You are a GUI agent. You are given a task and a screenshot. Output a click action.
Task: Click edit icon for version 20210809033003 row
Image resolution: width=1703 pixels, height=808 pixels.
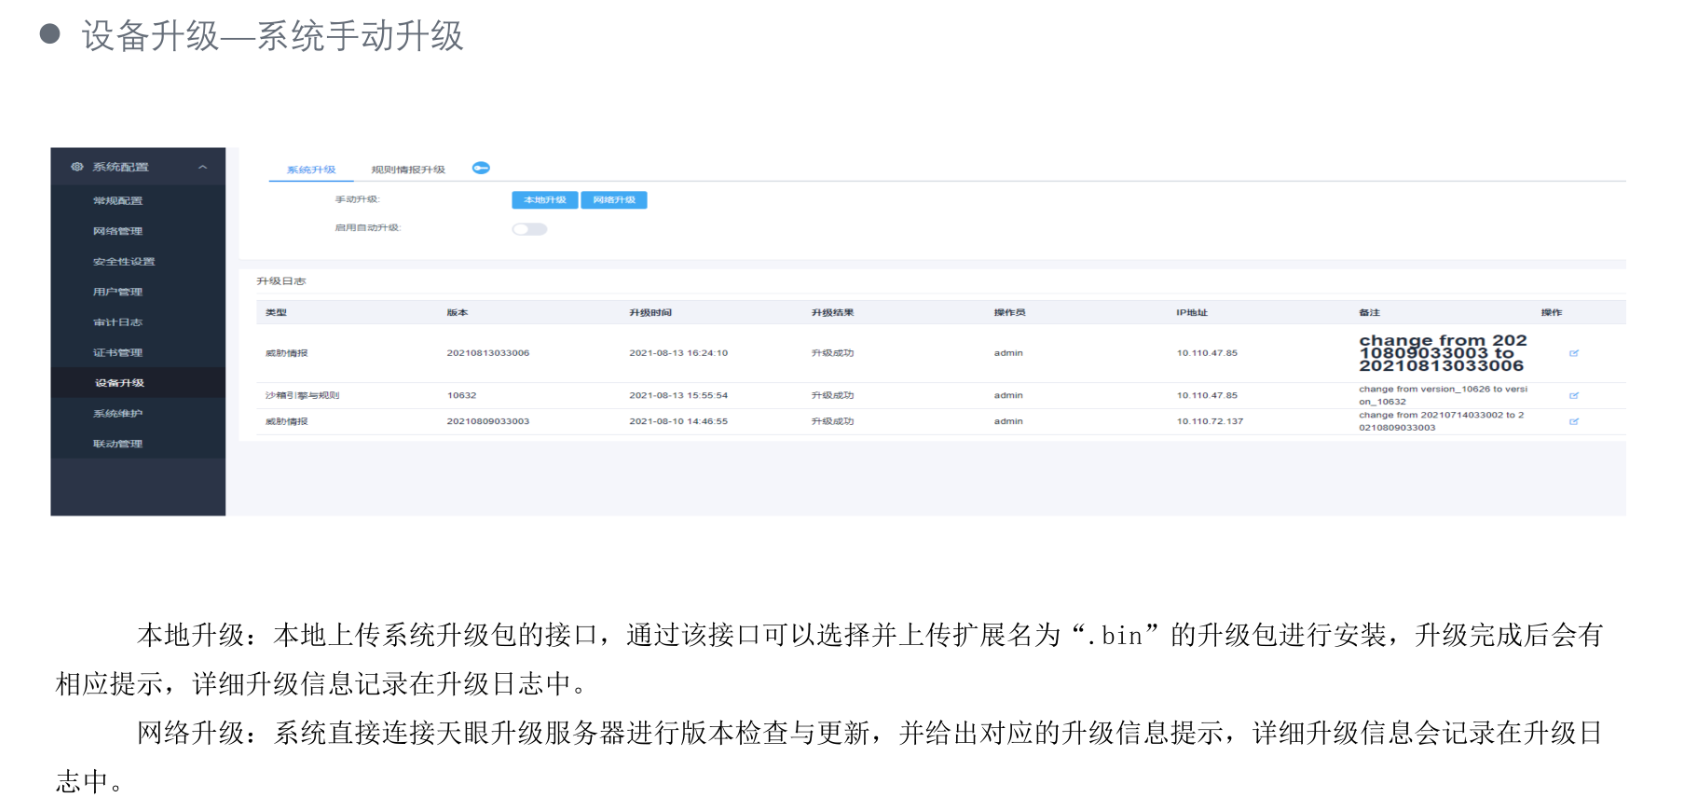[1573, 422]
